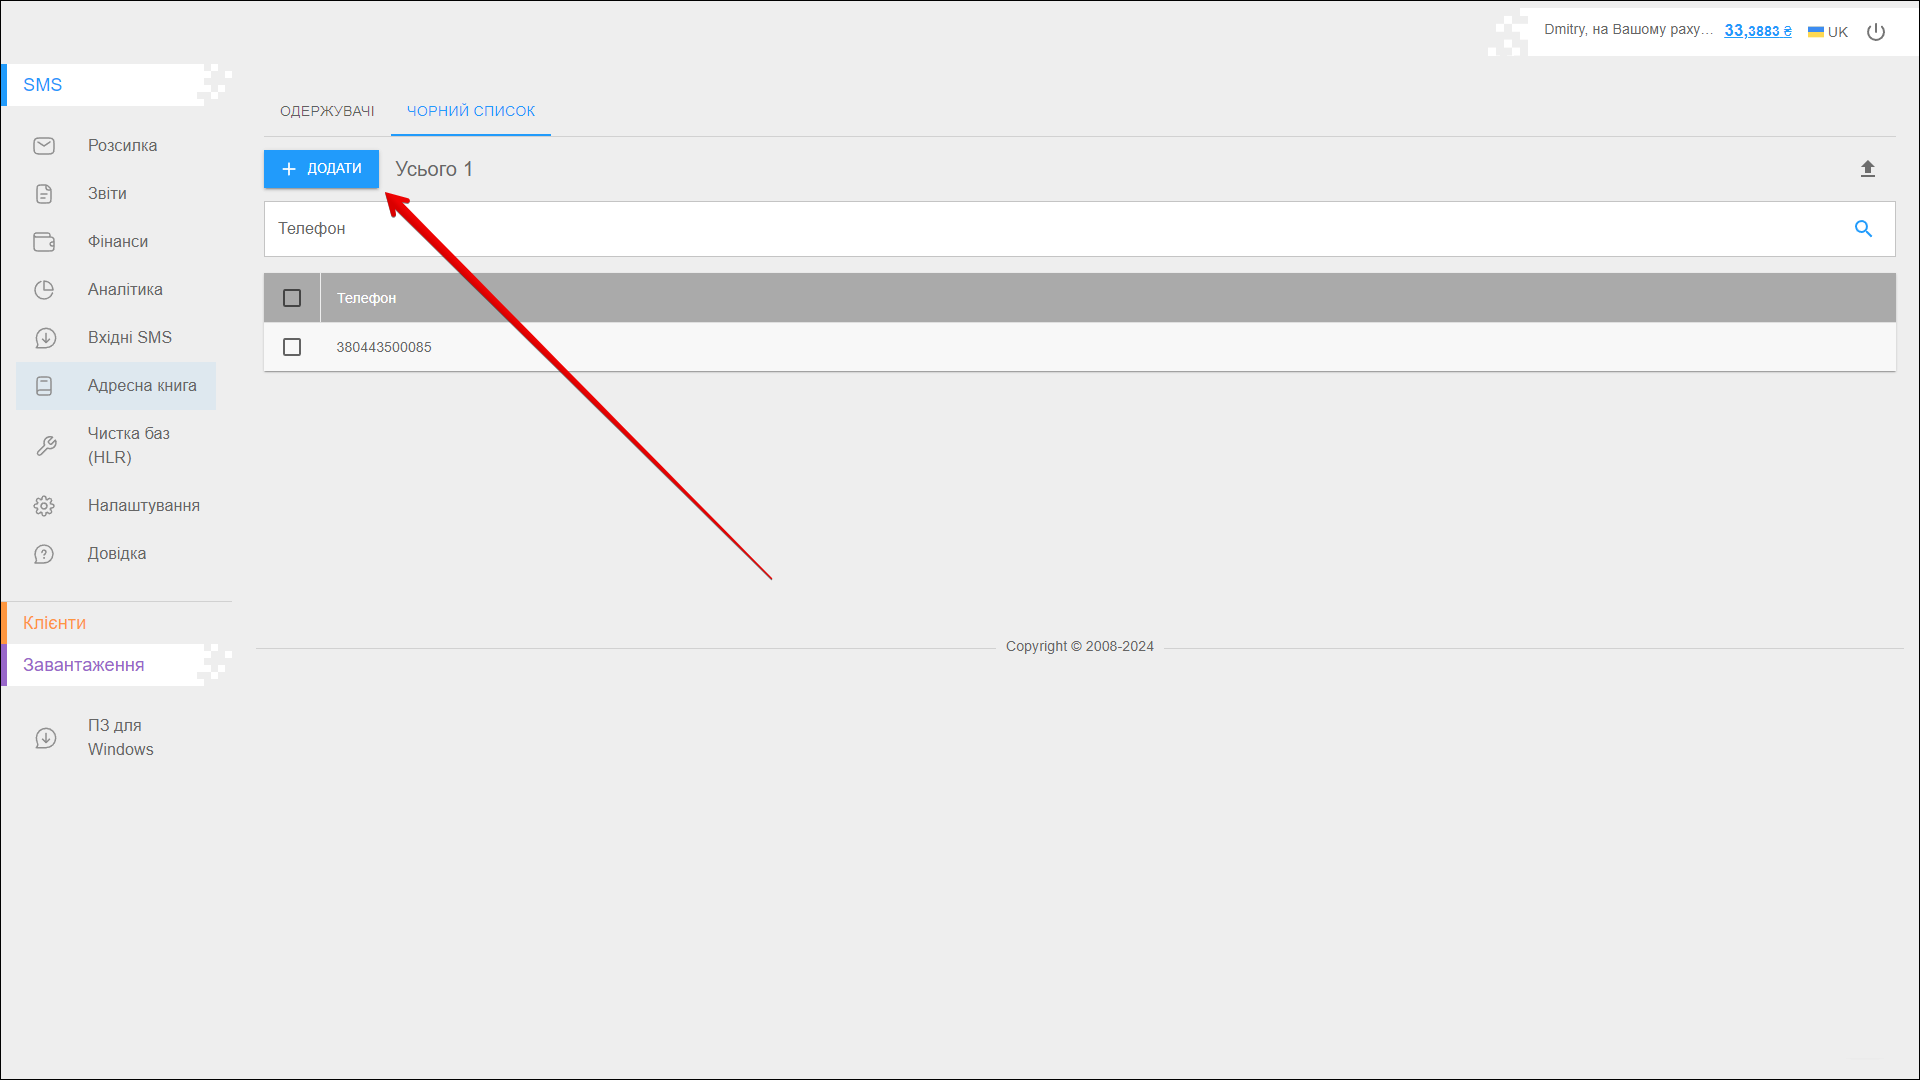
Task: Open Чистка баз (HLR)
Action: [x=128, y=446]
